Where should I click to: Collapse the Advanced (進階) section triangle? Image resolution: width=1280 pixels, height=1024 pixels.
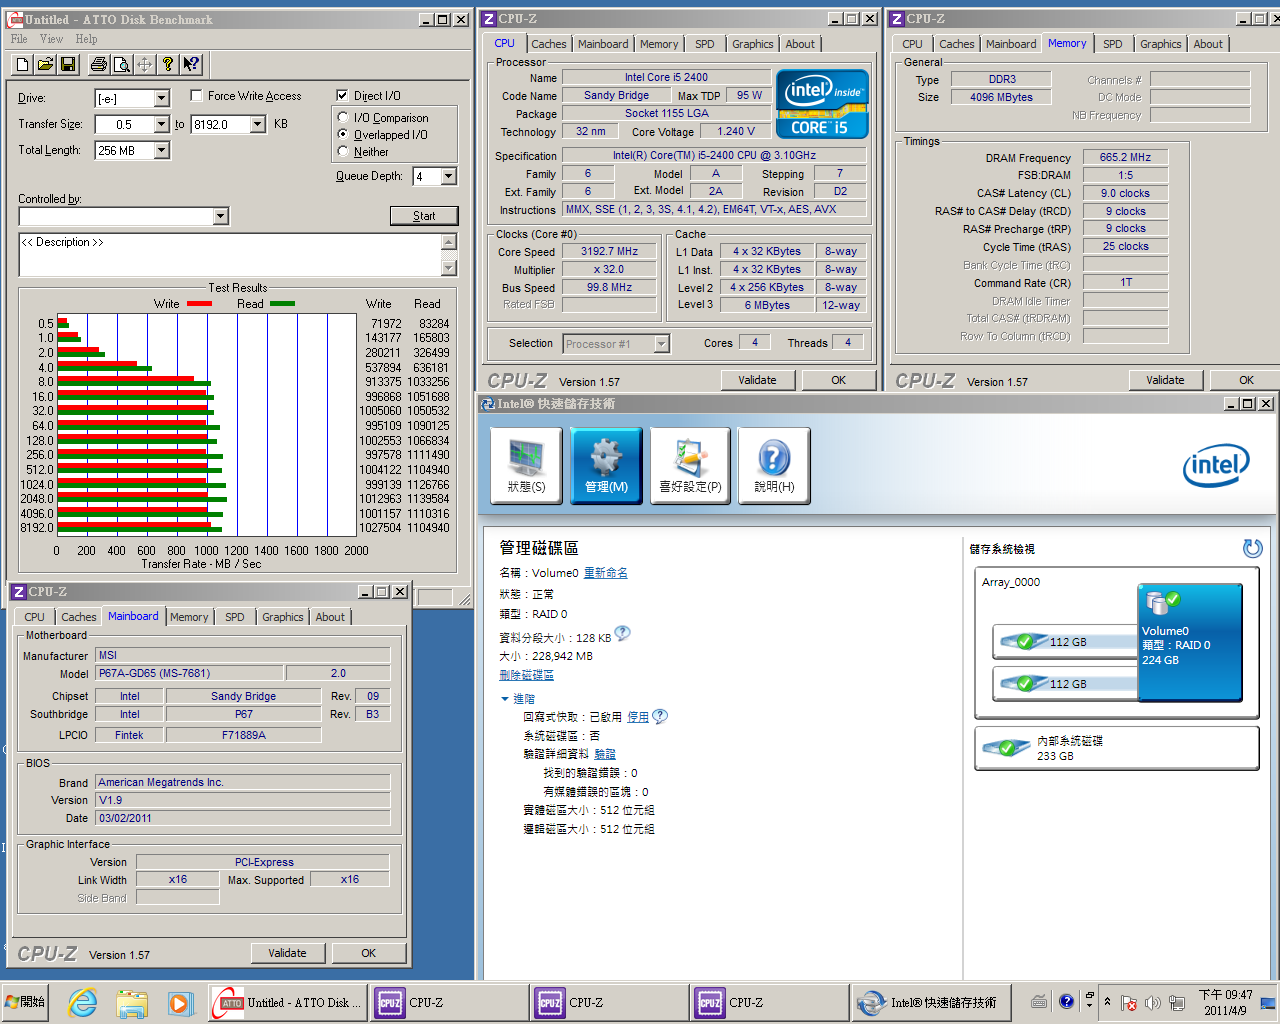(504, 698)
